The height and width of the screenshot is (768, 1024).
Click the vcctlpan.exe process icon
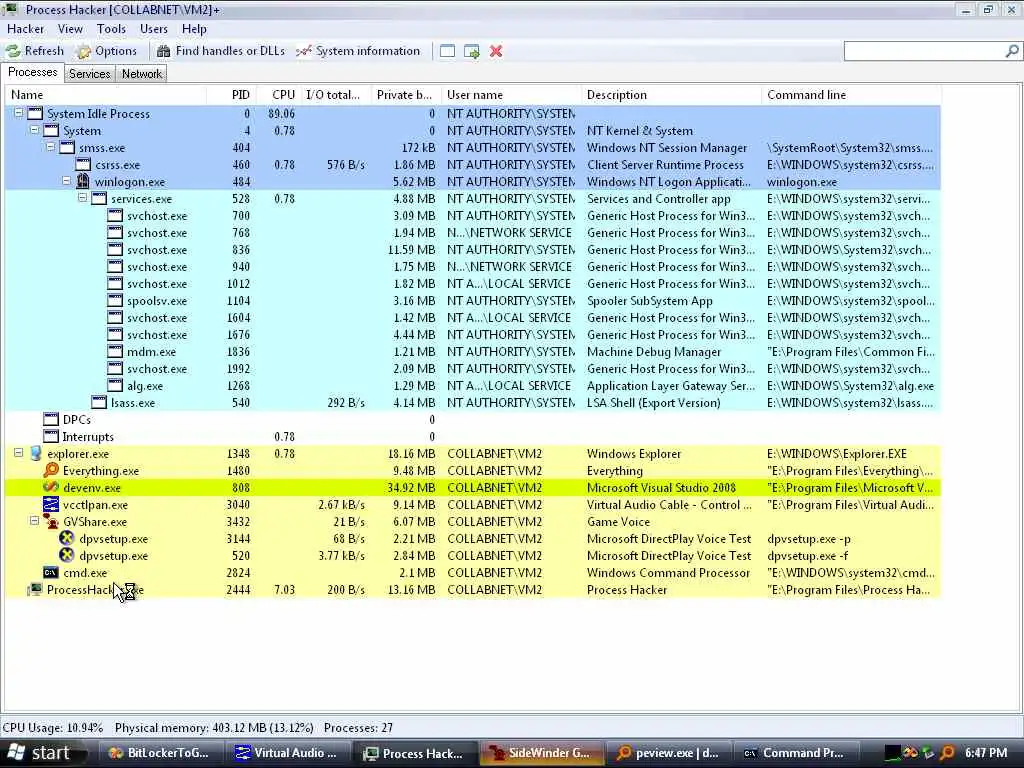51,504
